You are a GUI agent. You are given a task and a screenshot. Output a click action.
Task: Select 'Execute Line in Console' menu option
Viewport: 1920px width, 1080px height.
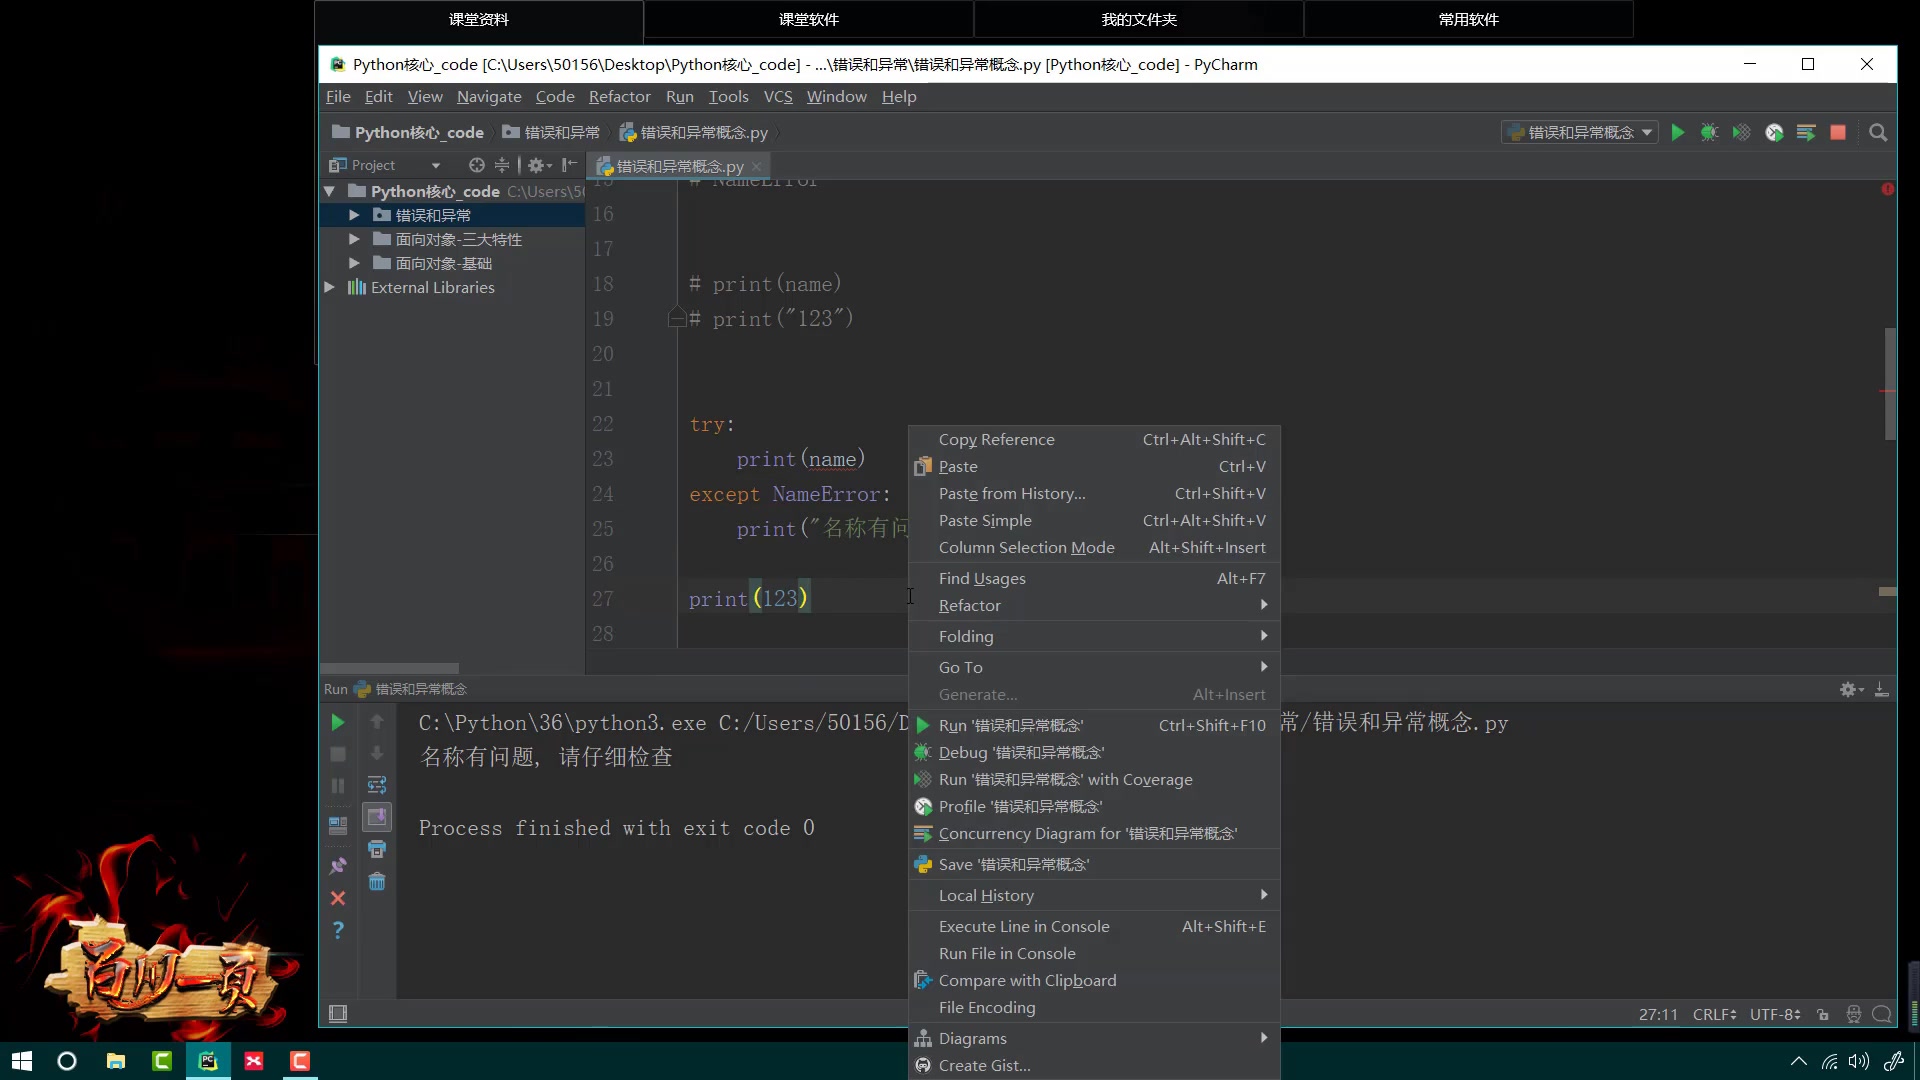pyautogui.click(x=1023, y=926)
